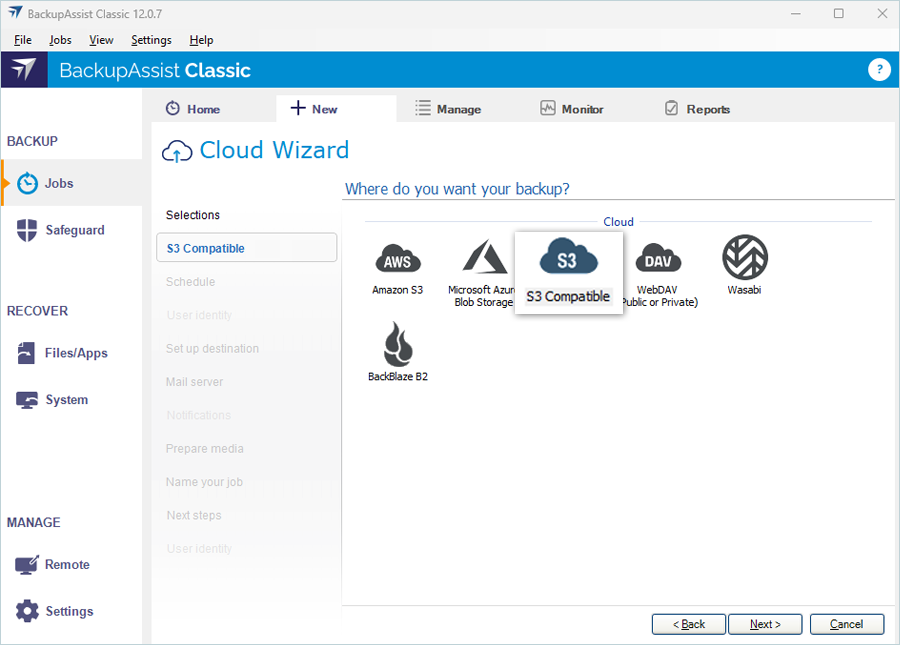The image size is (900, 645).
Task: Open the Help menu
Action: click(201, 40)
